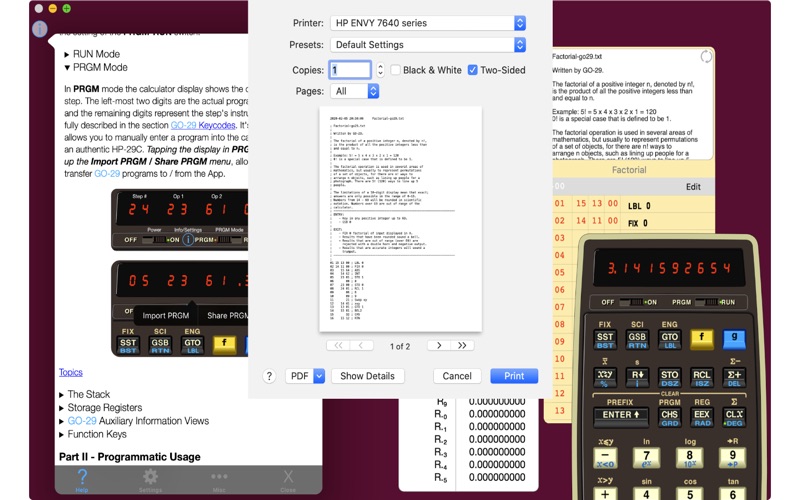Jump to the last preview page
The image size is (800, 500).
[x=462, y=345]
